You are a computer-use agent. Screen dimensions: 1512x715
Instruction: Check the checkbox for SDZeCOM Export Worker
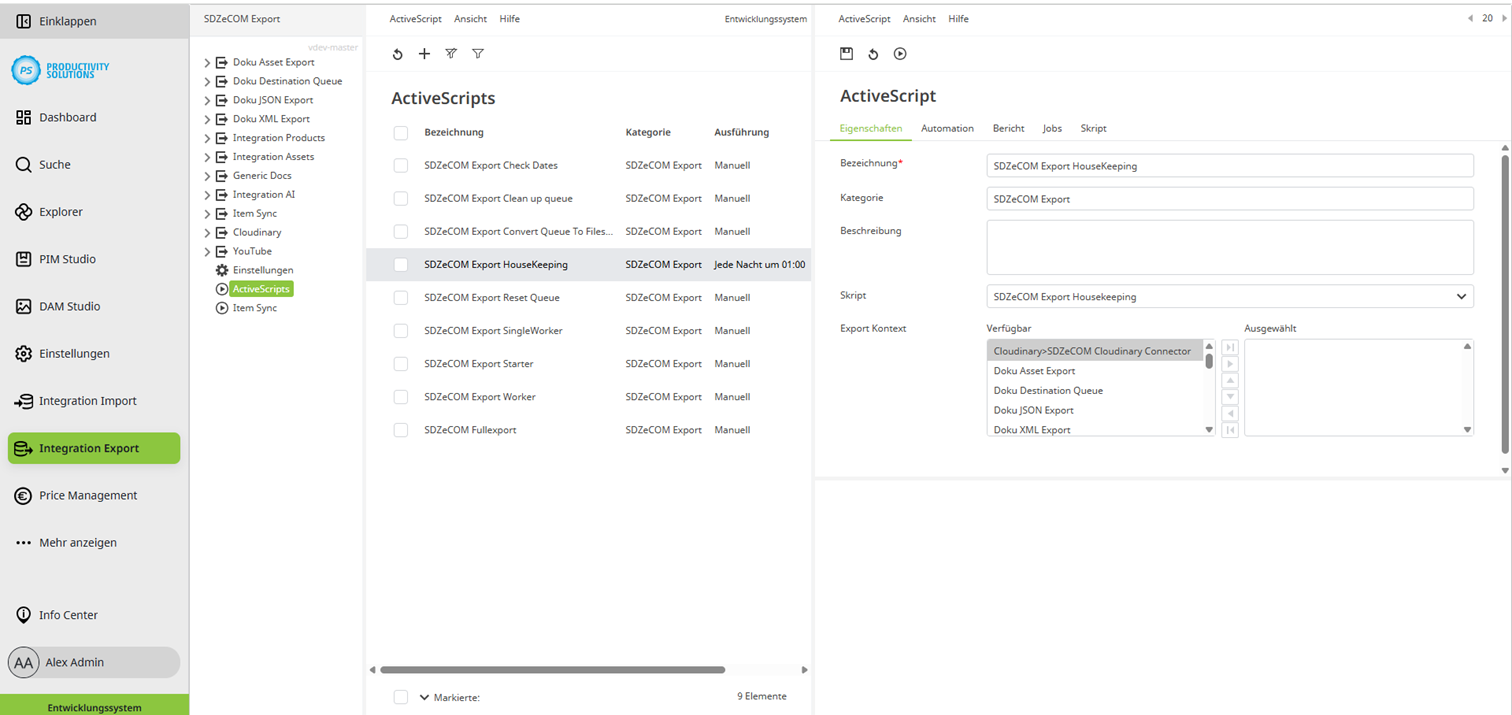401,397
